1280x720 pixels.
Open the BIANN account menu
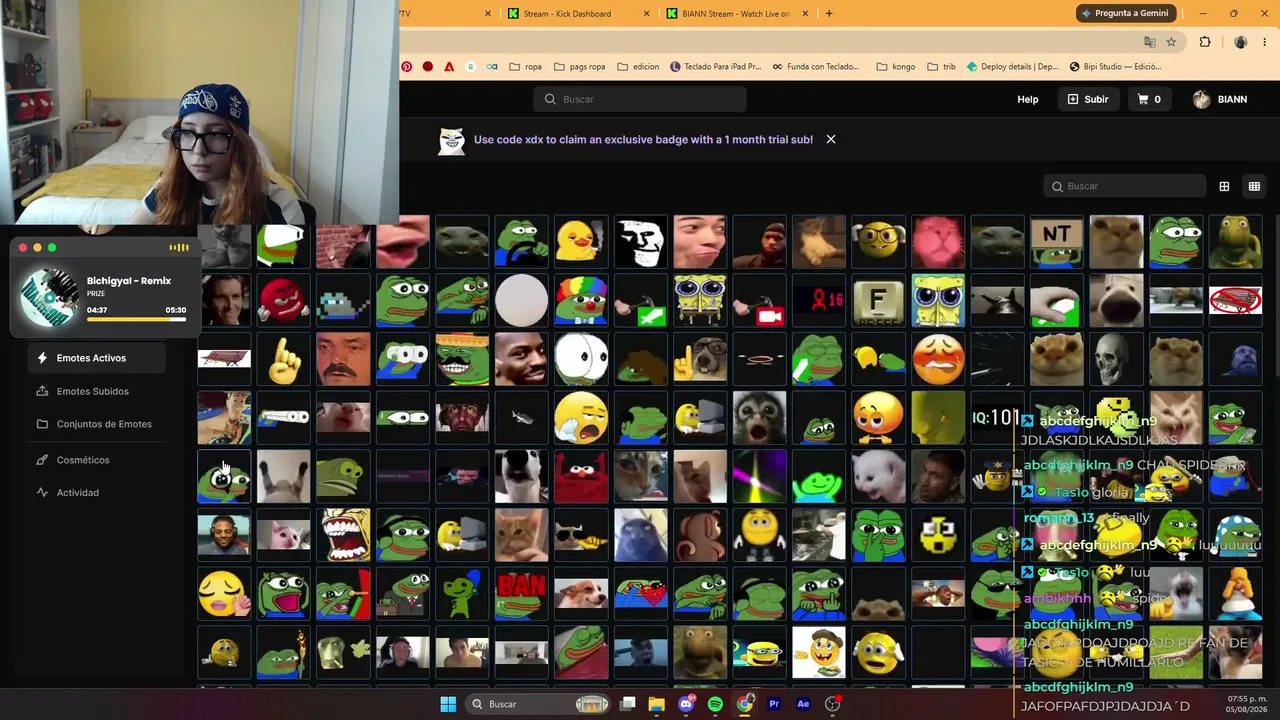(x=1220, y=99)
